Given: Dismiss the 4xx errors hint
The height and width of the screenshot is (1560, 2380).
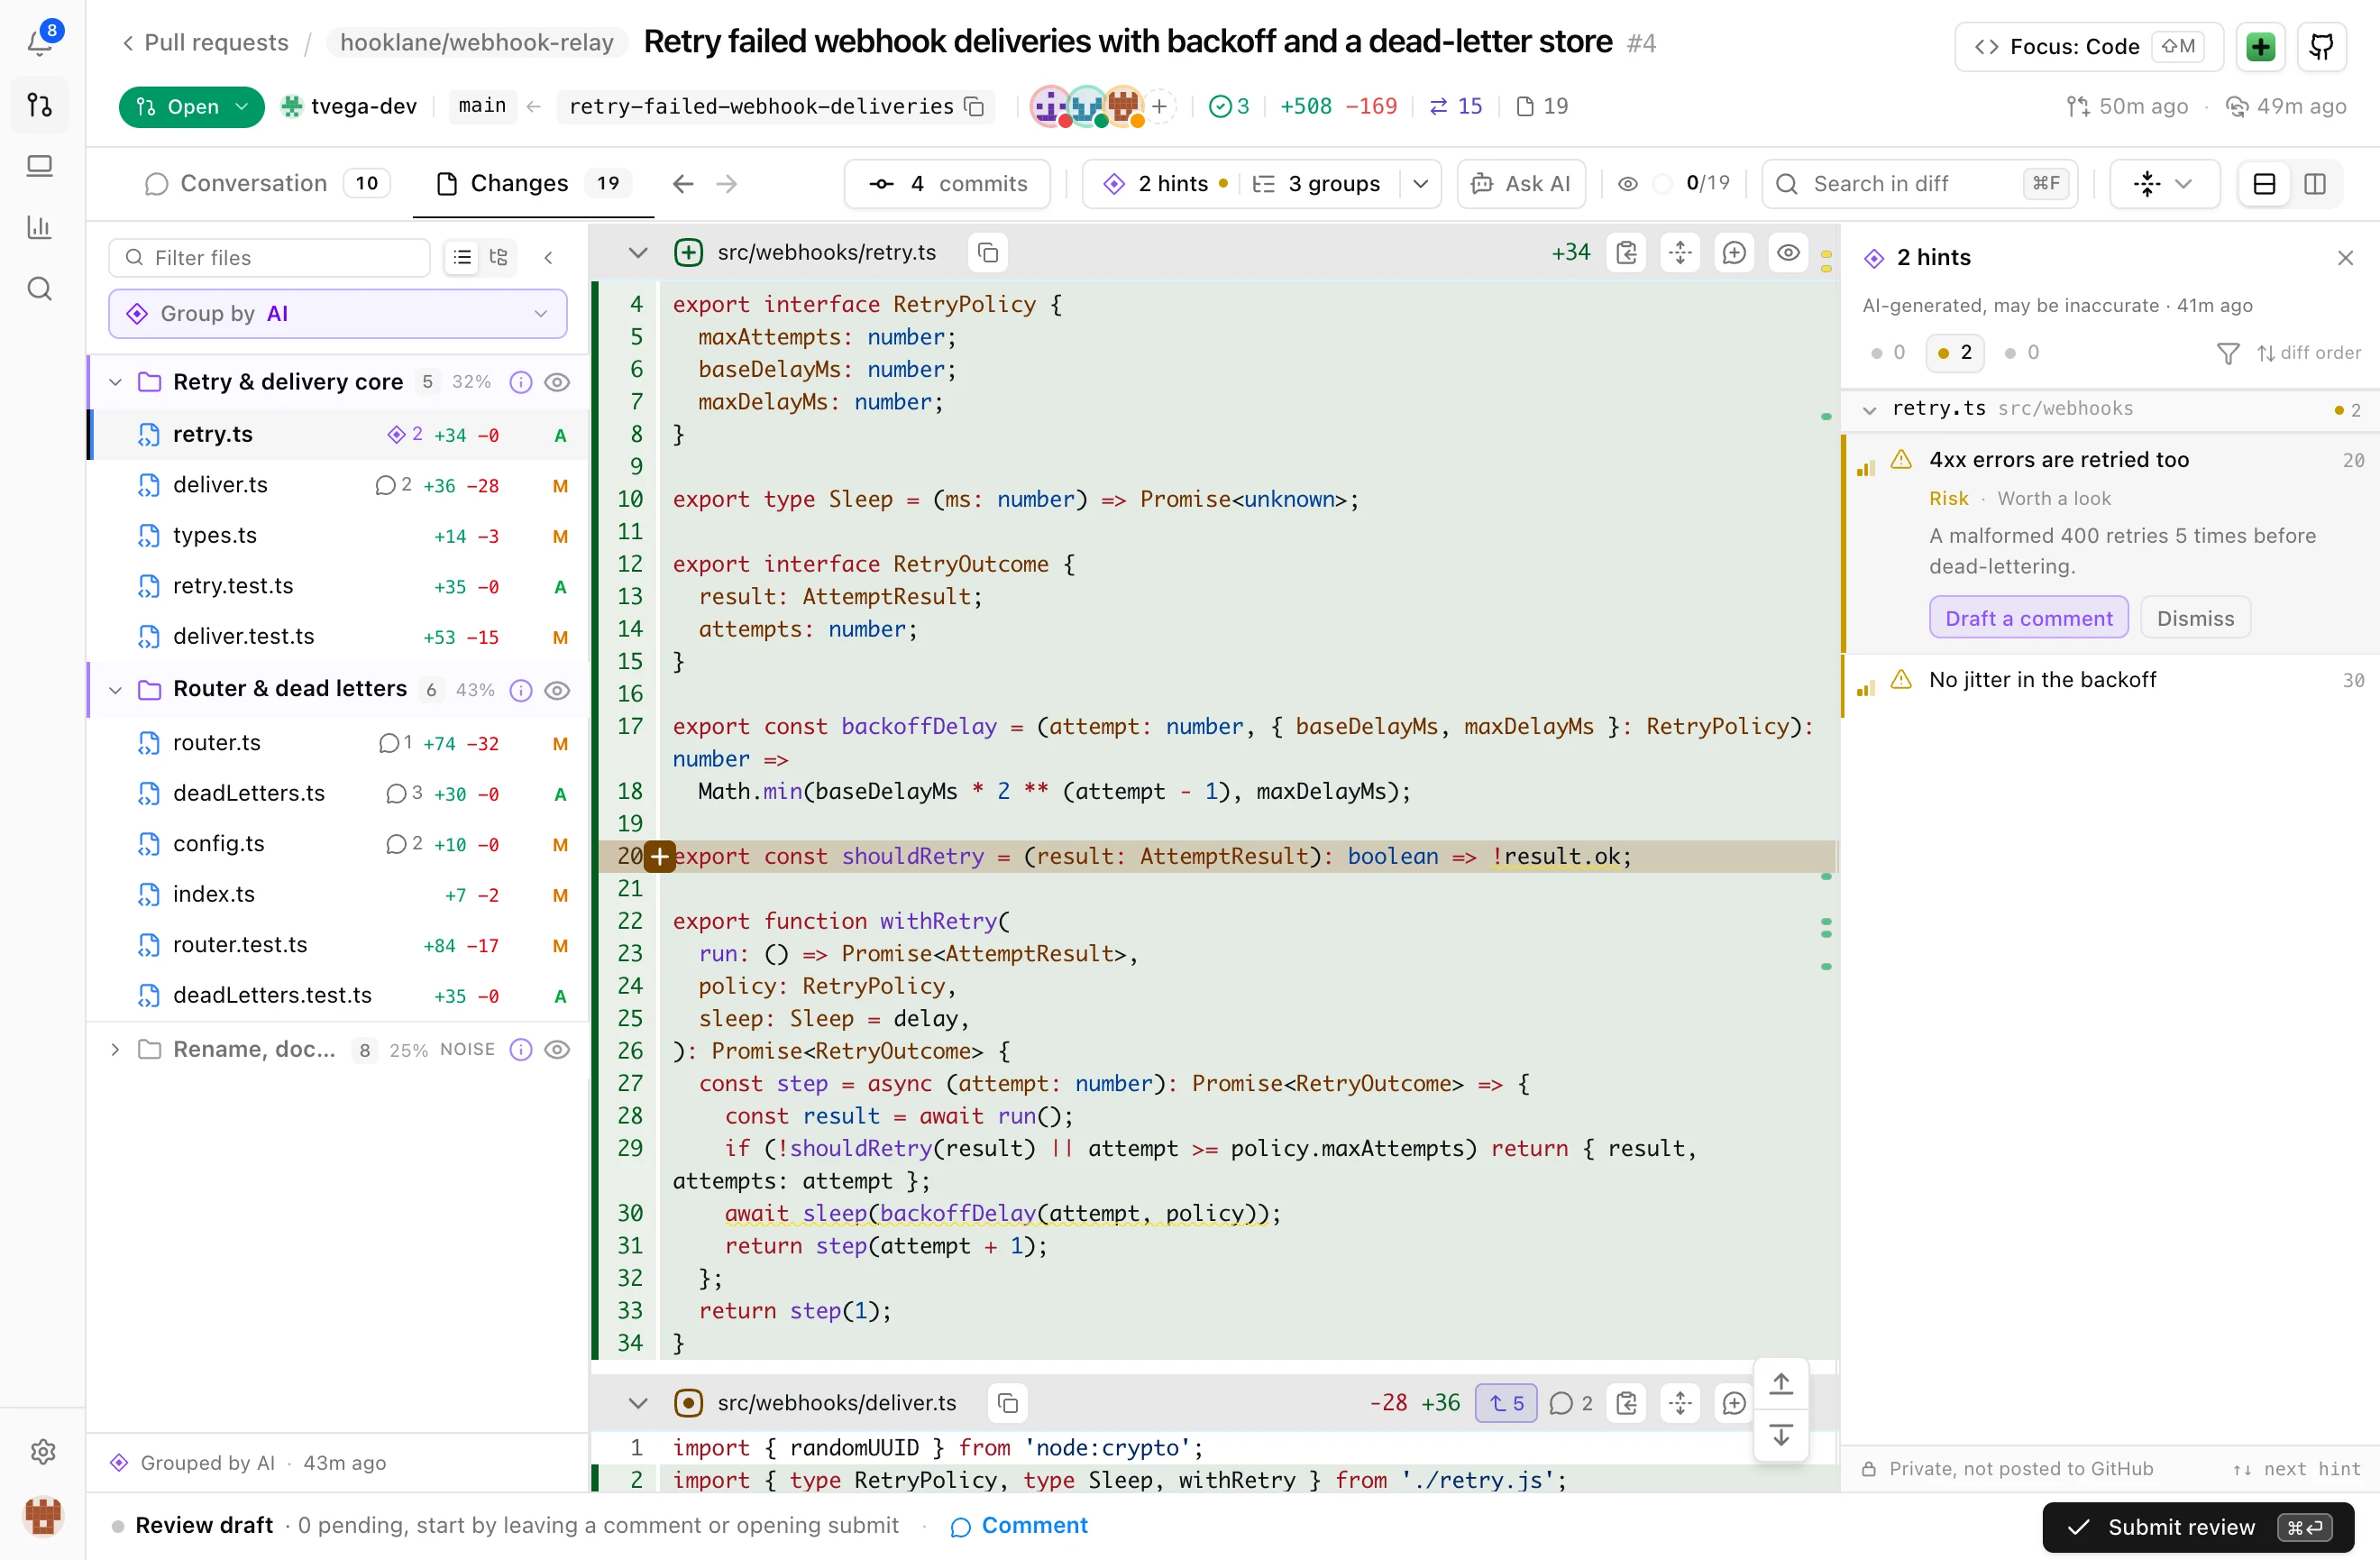Looking at the screenshot, I should click(x=2195, y=619).
